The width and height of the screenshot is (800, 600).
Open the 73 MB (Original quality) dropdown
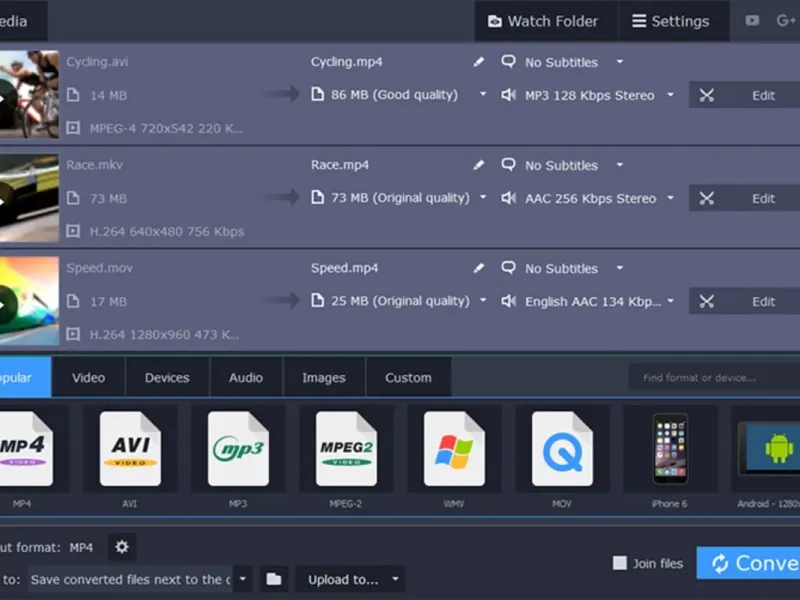pos(483,197)
